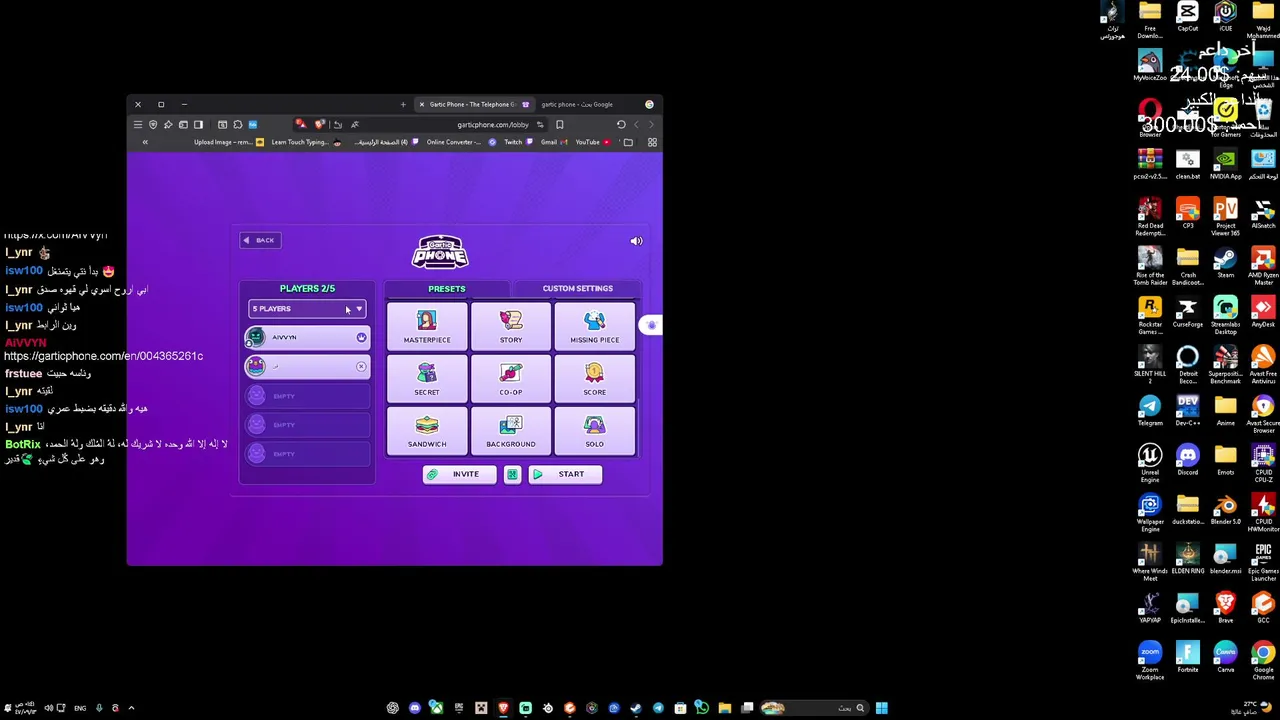This screenshot has height=720, width=1280.
Task: Reload the page
Action: [x=621, y=125]
